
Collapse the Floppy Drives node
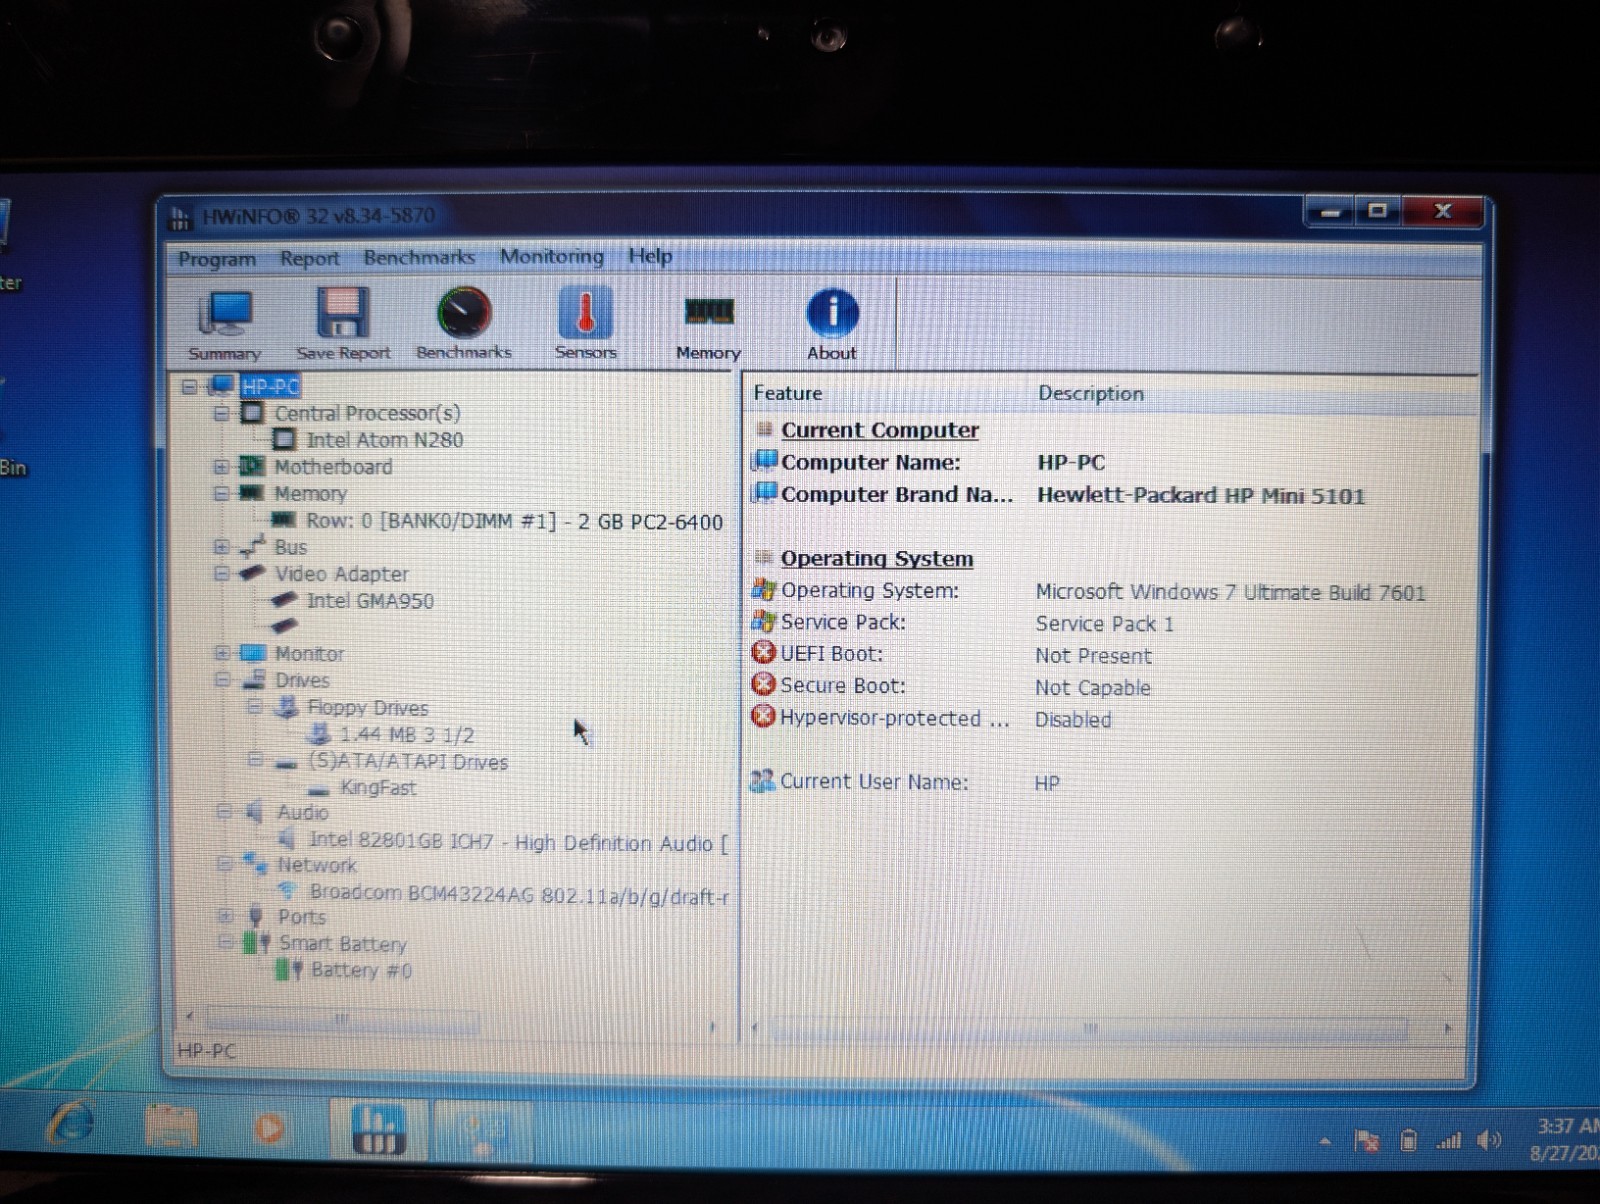tap(255, 707)
